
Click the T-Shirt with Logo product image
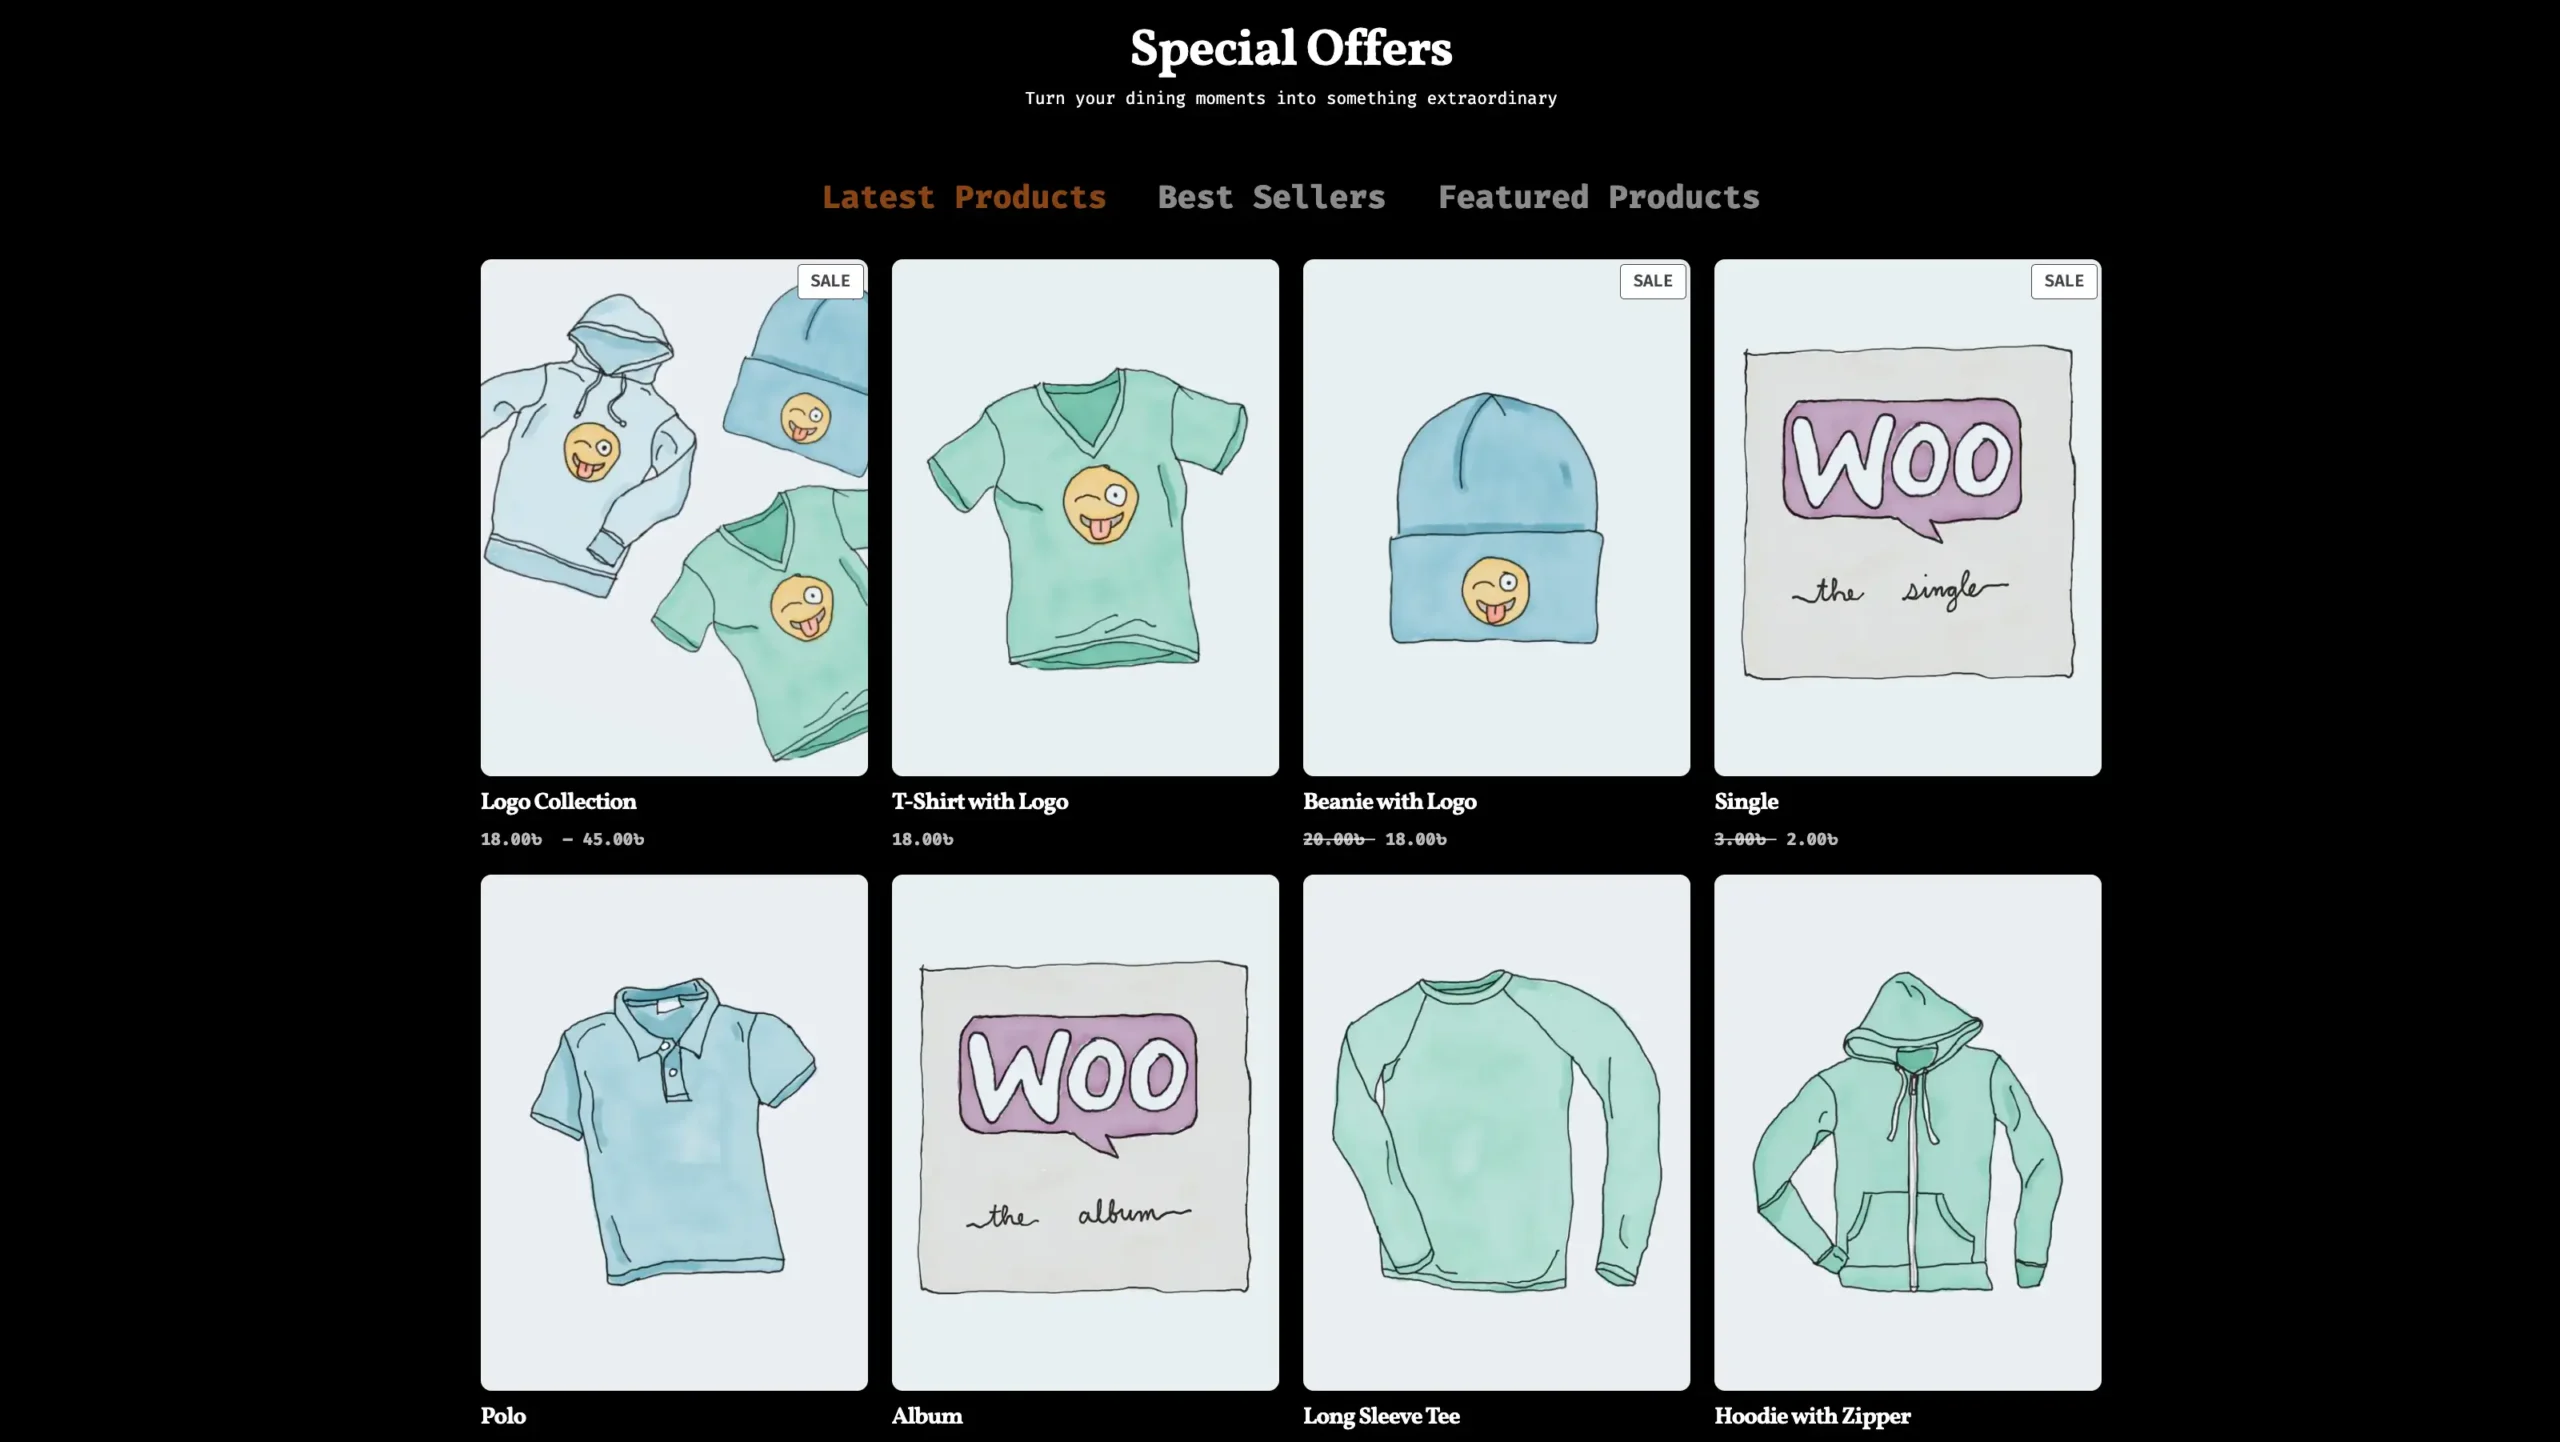(x=1085, y=517)
